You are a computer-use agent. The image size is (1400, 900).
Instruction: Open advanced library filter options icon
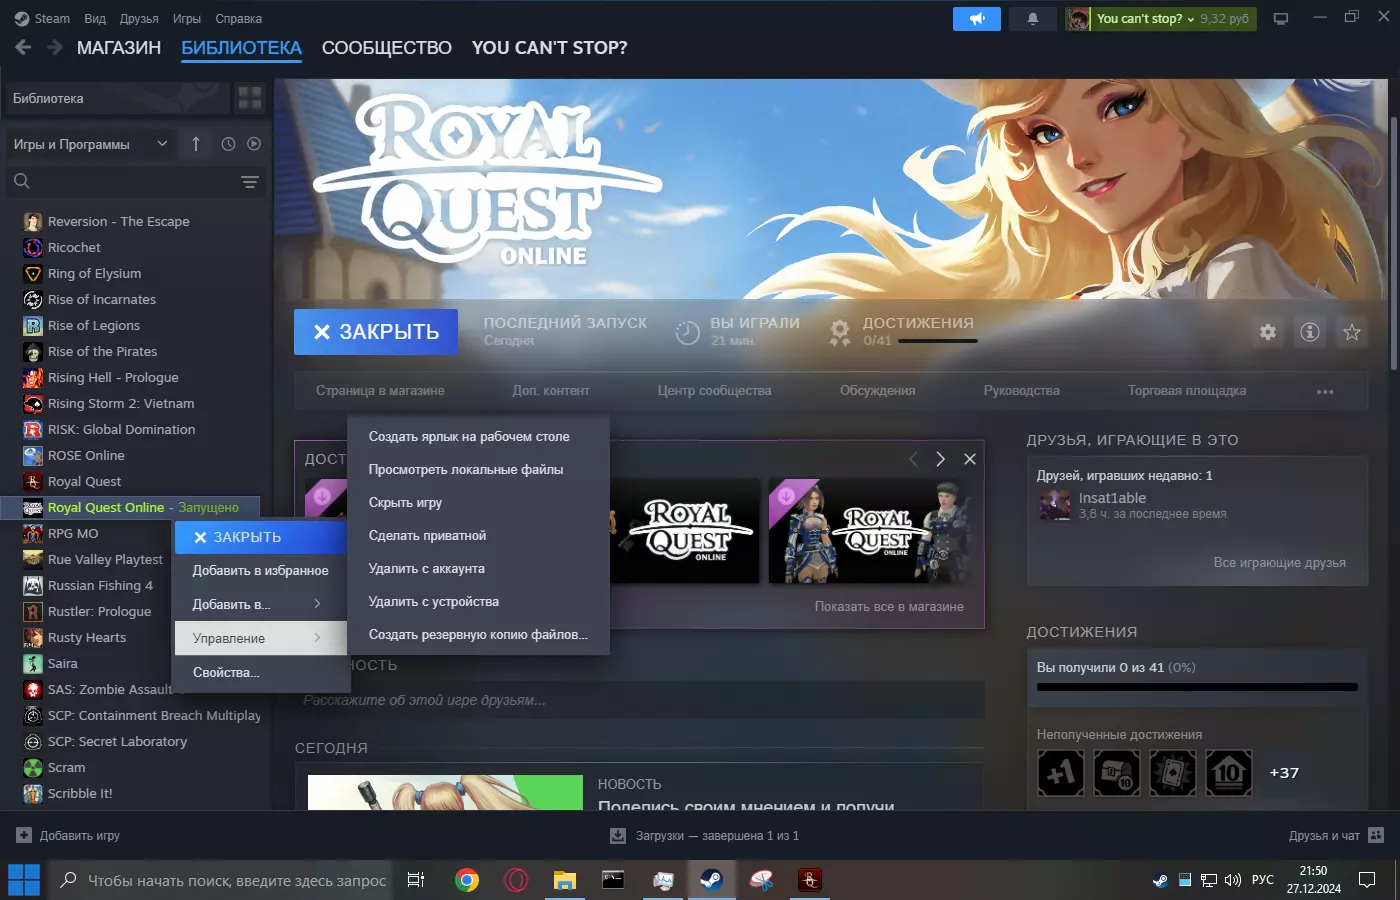coord(250,181)
